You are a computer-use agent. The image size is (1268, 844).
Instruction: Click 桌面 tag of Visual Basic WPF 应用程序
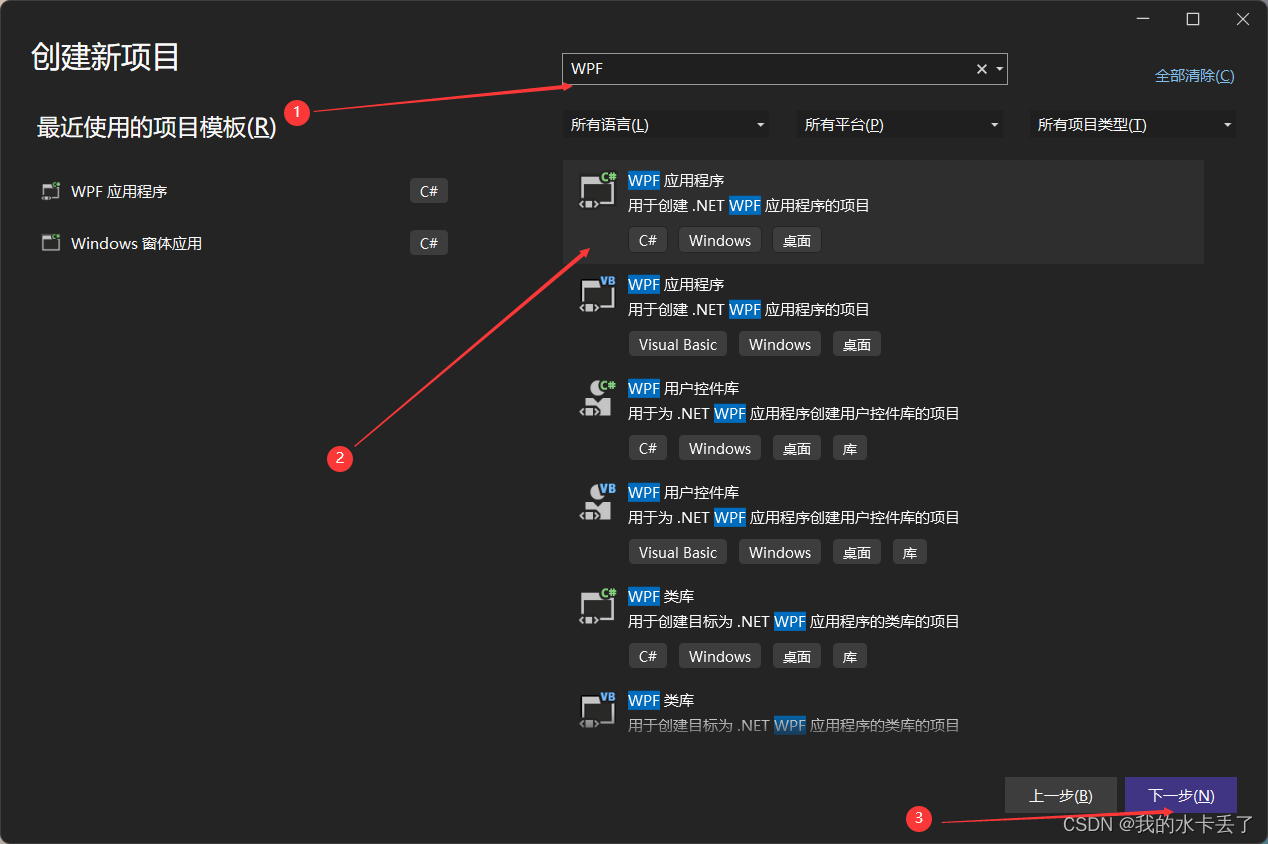point(857,344)
